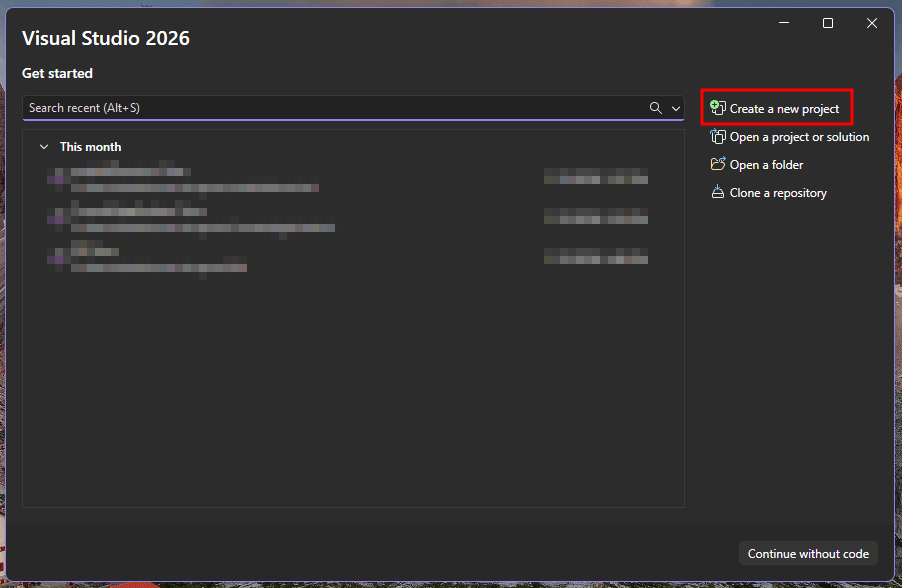Open the last recent project under This month
902x588 pixels.
click(158, 259)
